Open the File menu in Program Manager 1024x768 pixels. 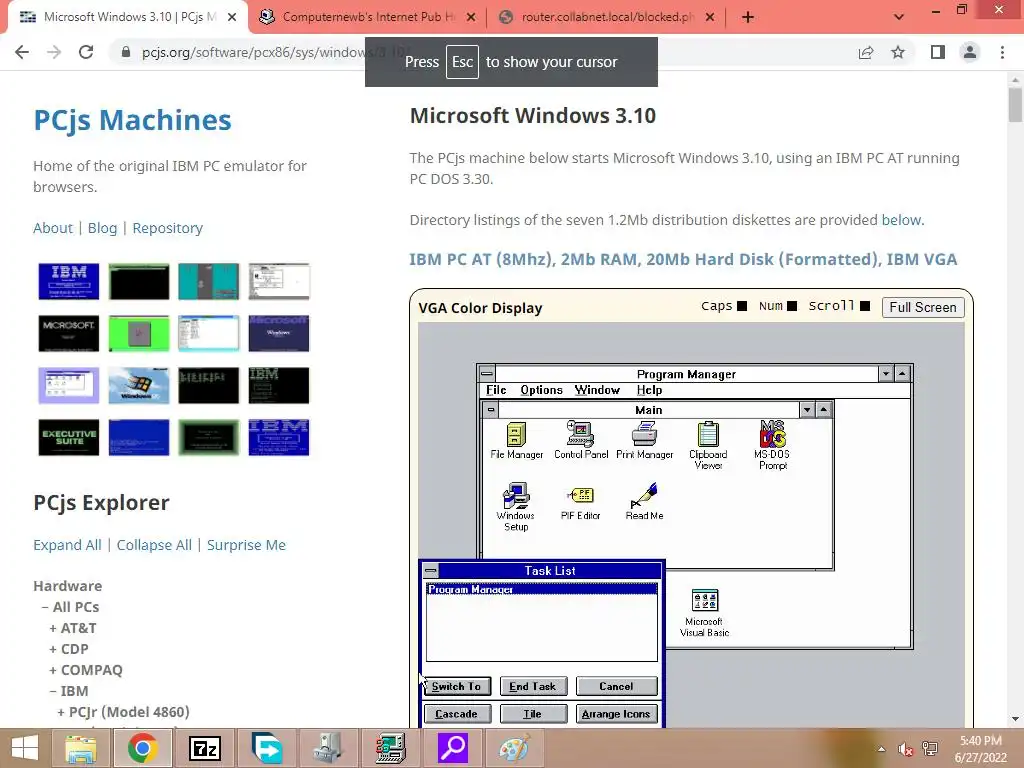tap(496, 390)
